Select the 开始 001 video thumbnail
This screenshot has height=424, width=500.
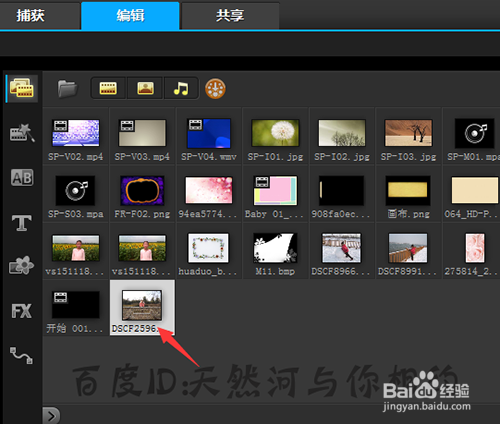(76, 305)
